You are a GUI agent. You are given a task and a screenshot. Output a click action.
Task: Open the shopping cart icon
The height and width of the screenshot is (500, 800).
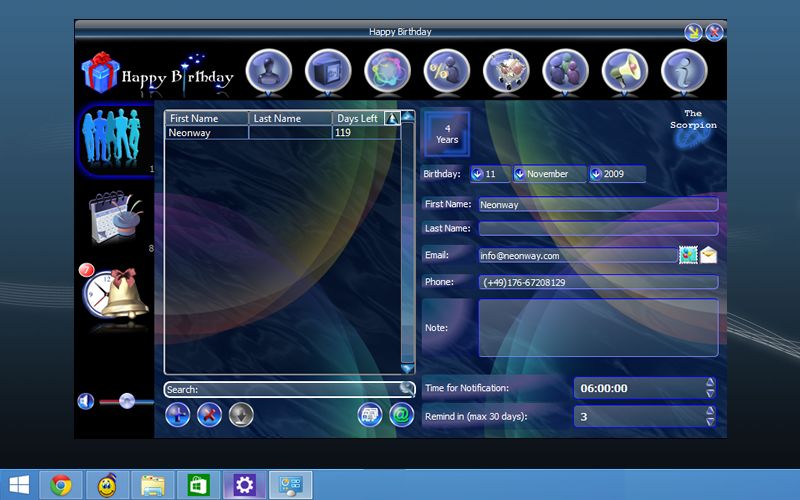[506, 71]
